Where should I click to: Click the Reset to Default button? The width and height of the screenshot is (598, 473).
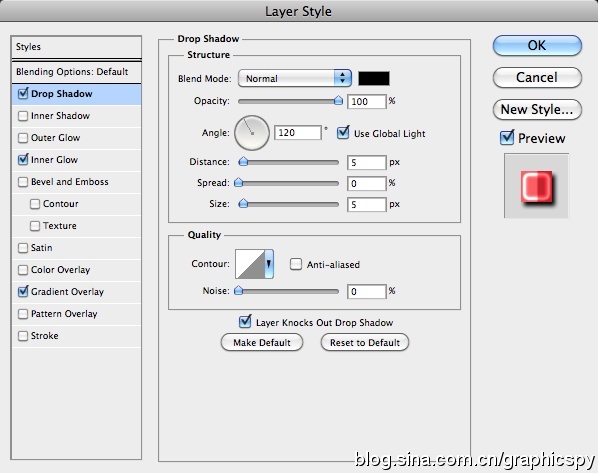[365, 343]
